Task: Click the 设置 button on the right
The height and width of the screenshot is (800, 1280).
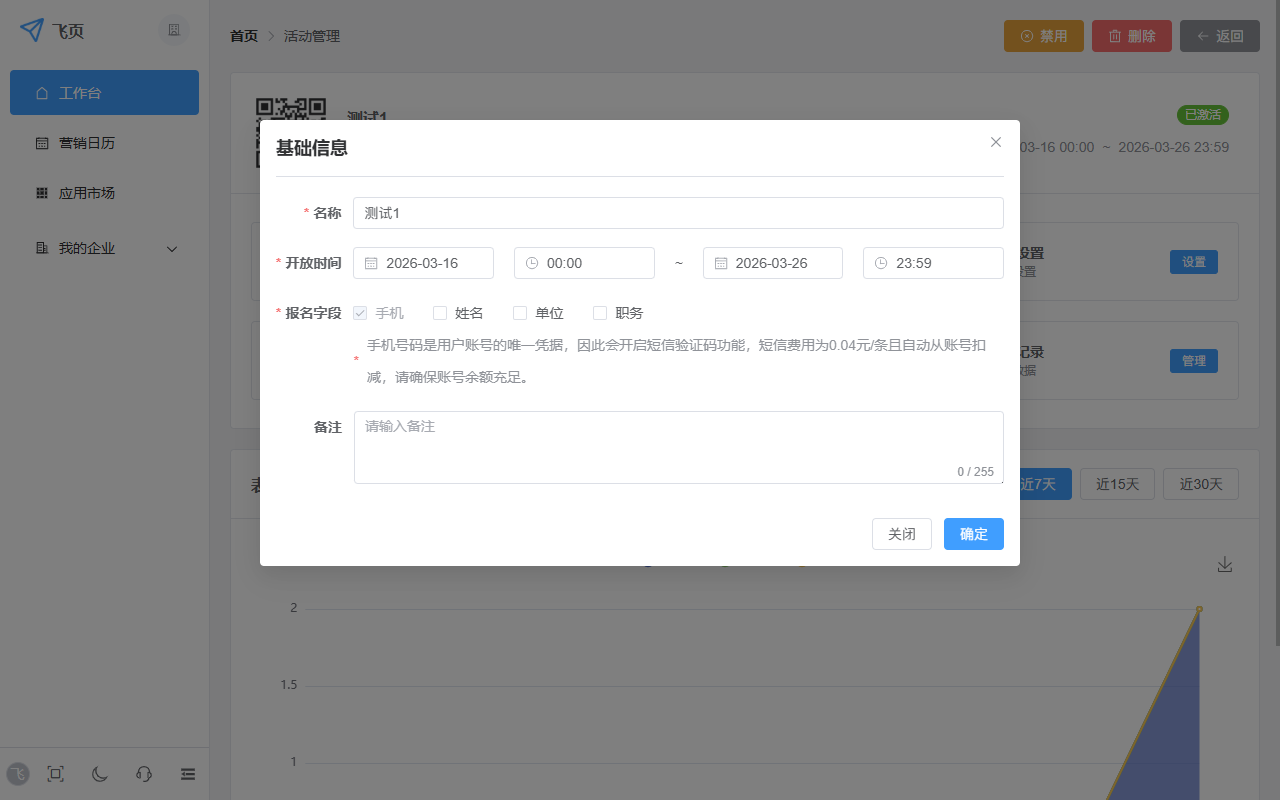Action: pos(1193,261)
